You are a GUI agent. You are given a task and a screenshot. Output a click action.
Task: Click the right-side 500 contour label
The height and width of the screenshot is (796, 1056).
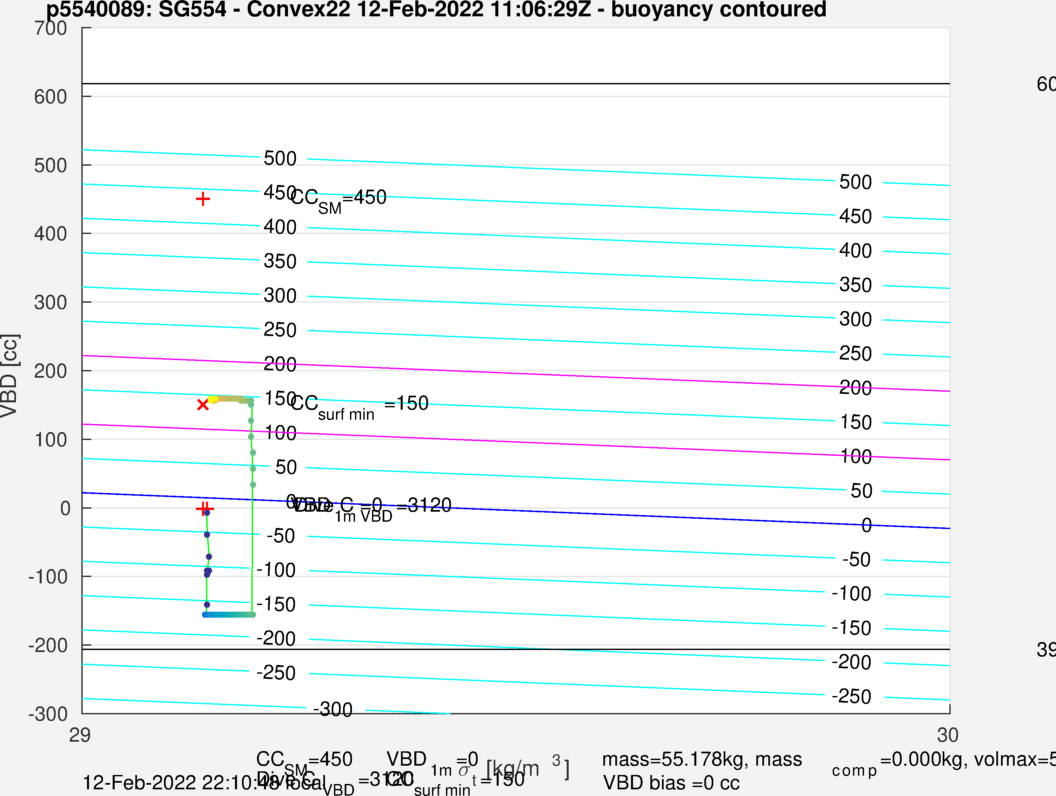[x=855, y=182]
